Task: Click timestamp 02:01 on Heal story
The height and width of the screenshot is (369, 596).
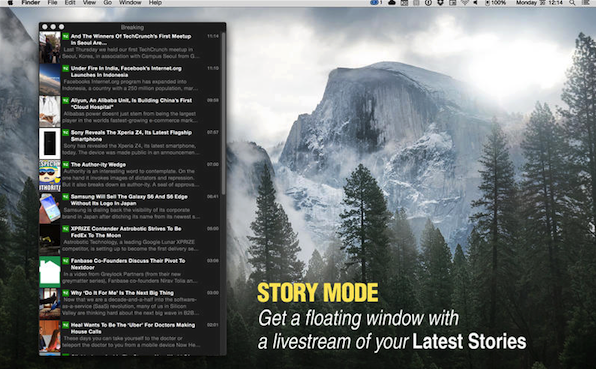Action: click(213, 325)
